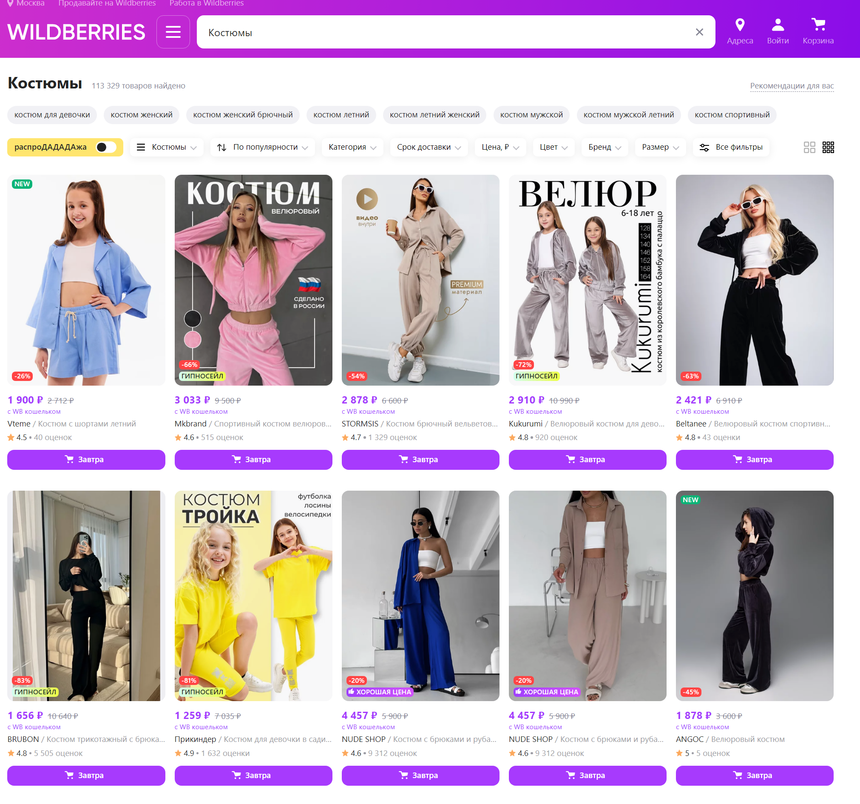Click Продавайте на Wildberries link
This screenshot has width=860, height=804.
click(x=107, y=3)
